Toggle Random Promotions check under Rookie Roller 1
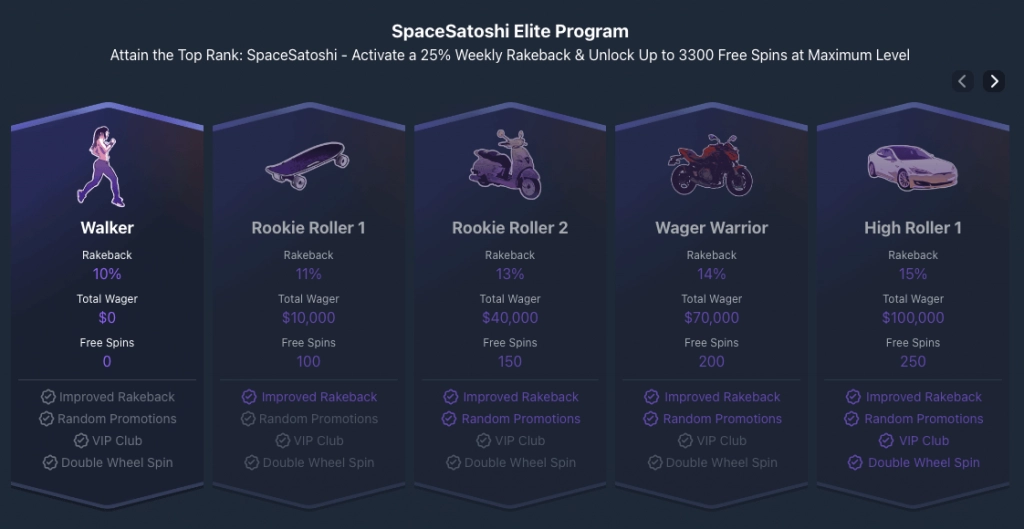 pos(248,419)
